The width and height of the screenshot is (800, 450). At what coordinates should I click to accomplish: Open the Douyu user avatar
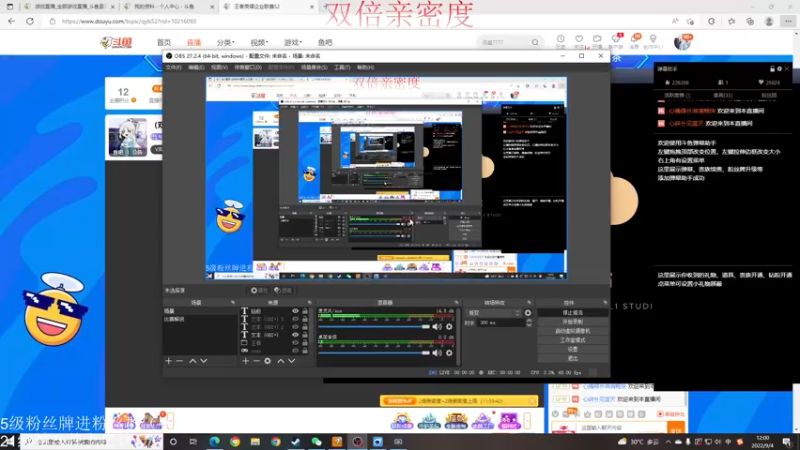tap(682, 42)
